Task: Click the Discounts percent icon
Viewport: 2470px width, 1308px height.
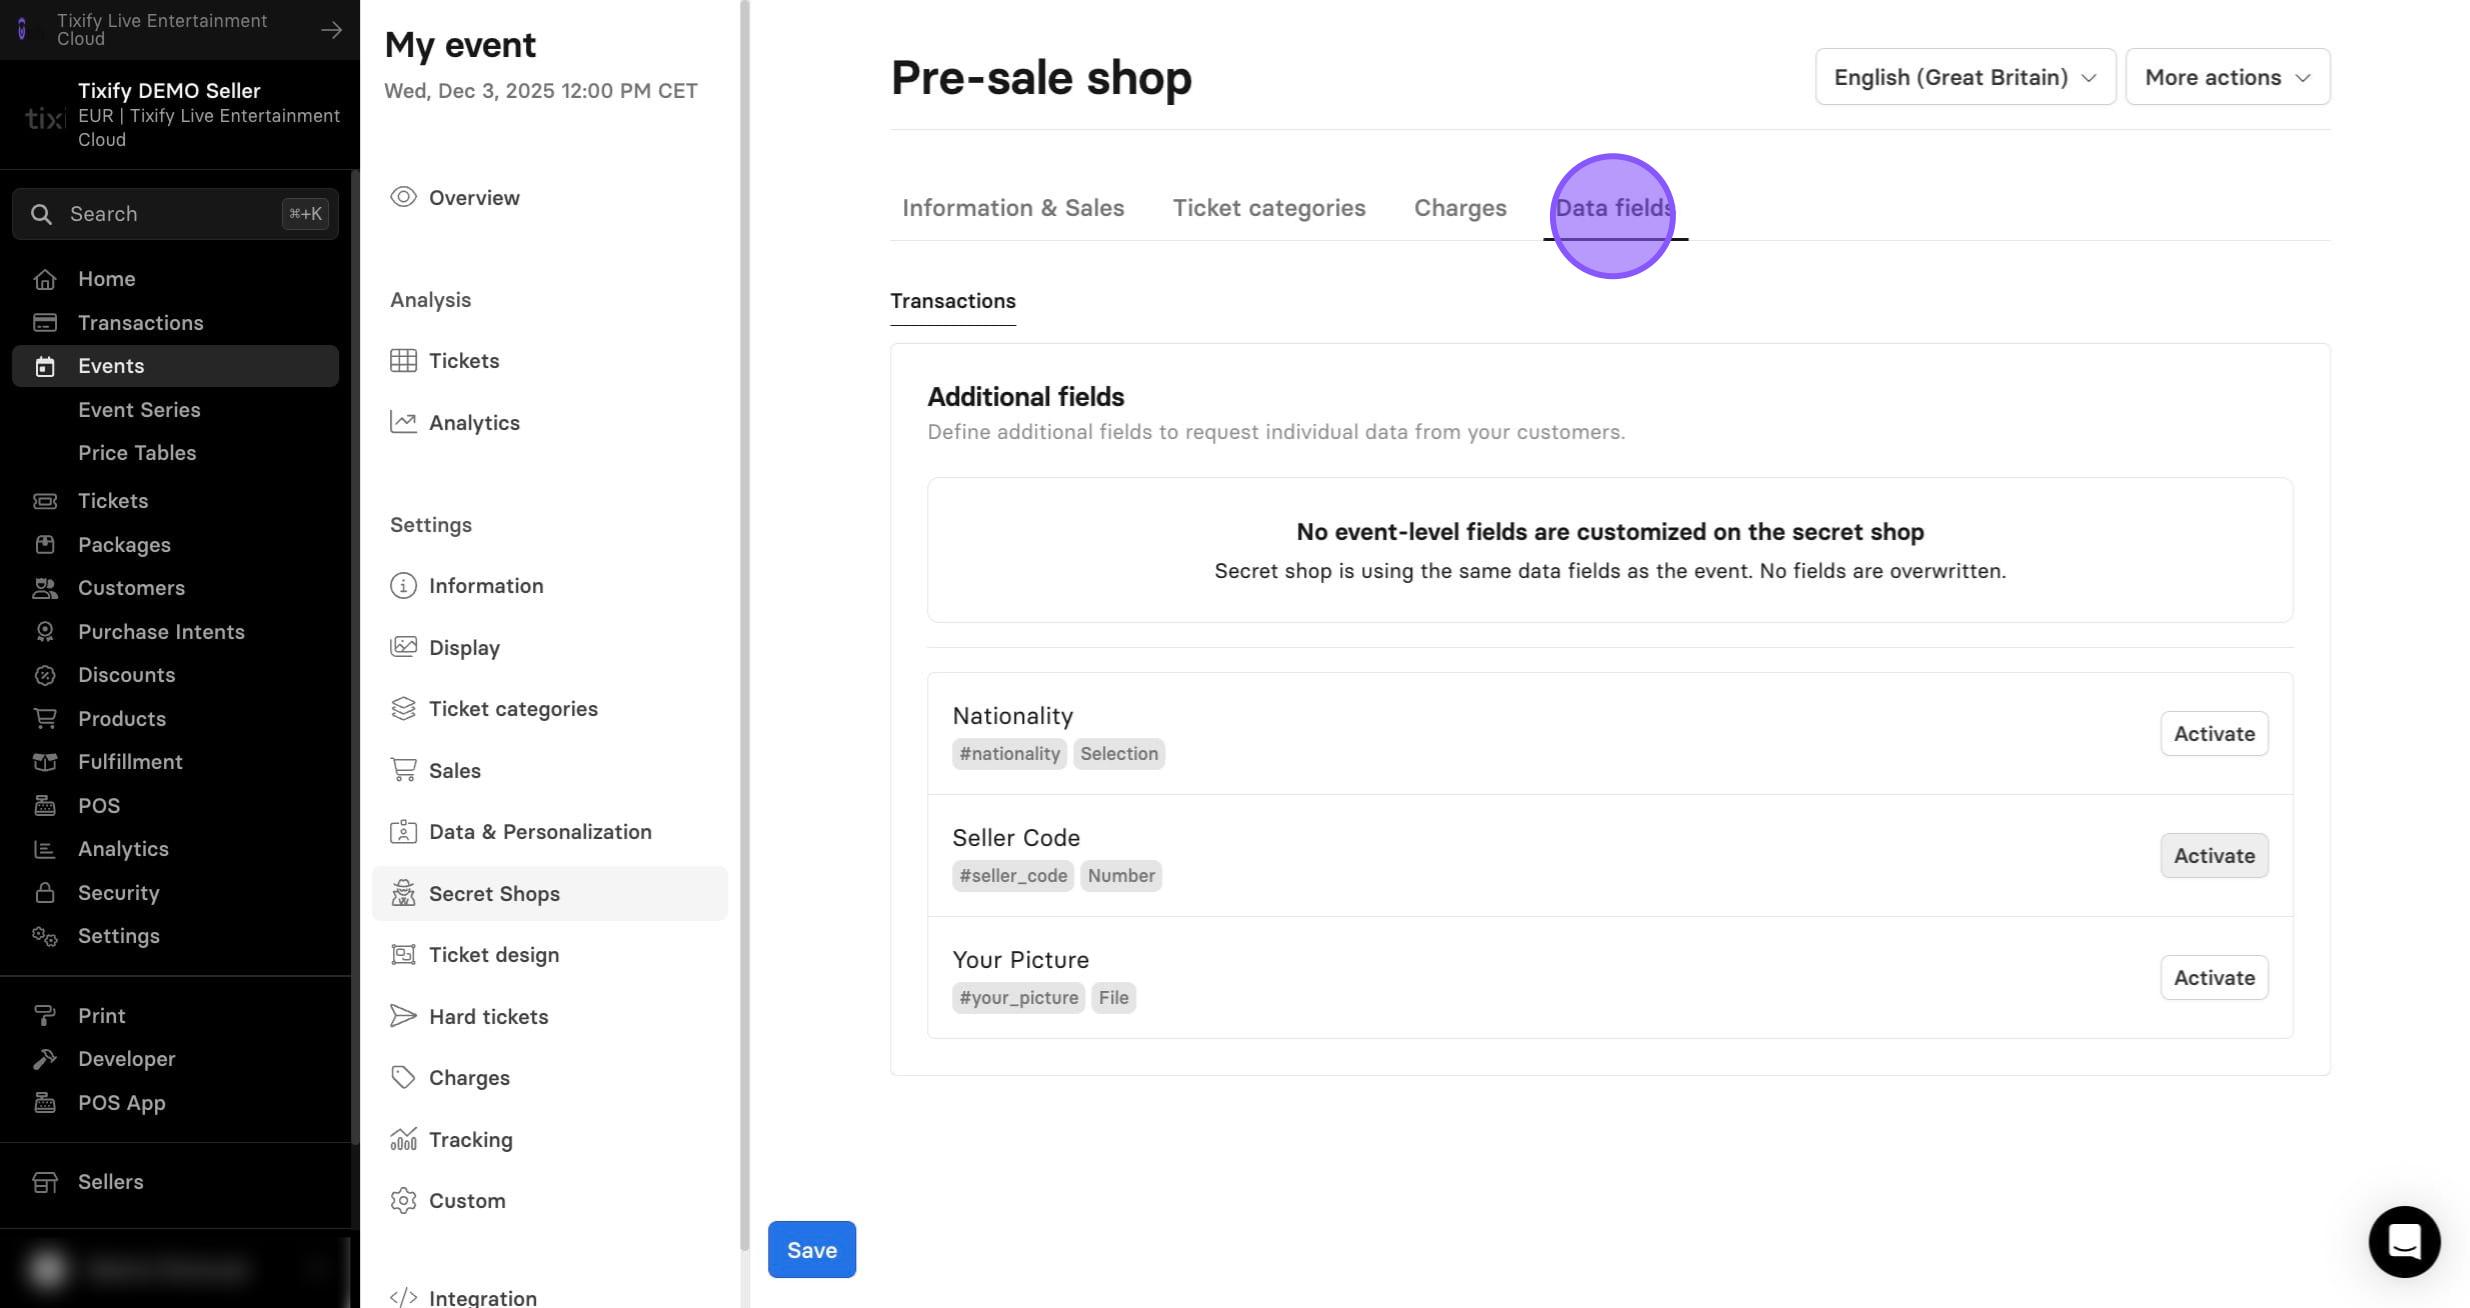Action: point(45,675)
